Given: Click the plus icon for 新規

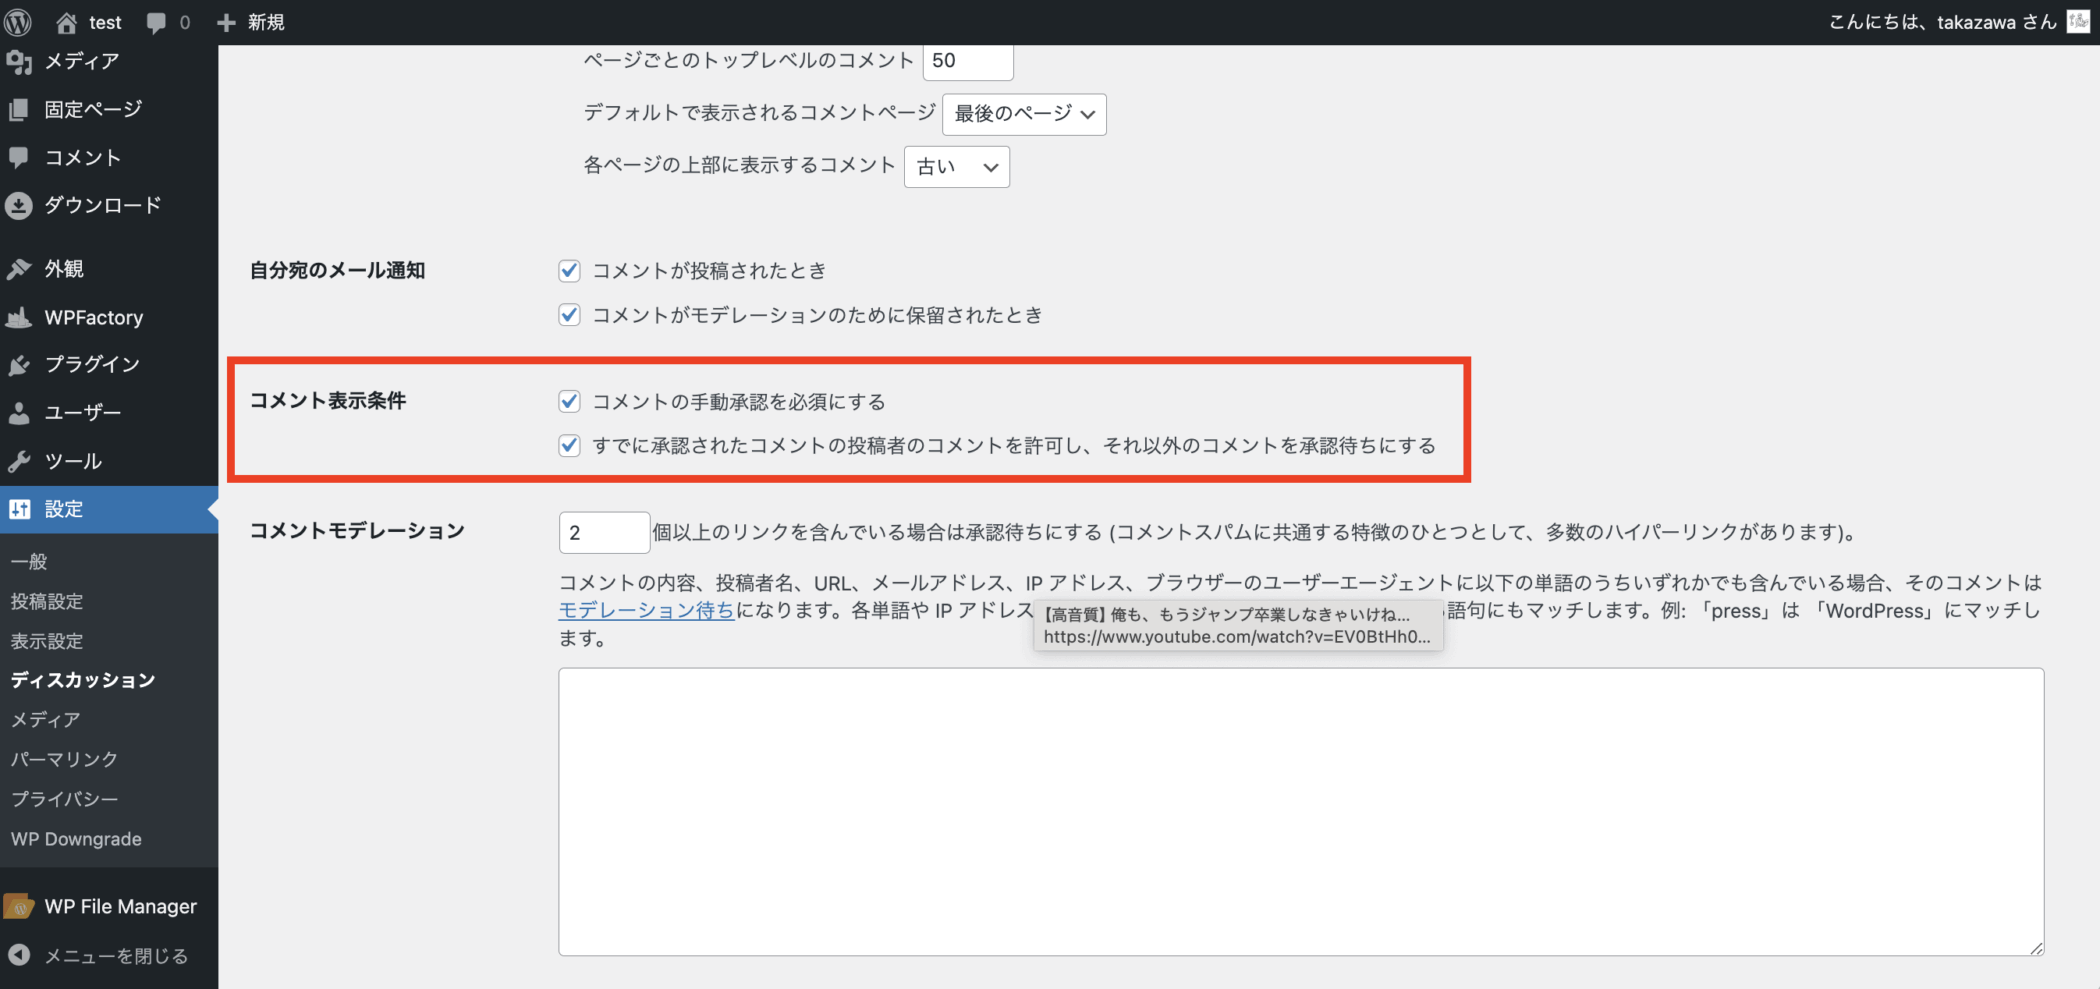Looking at the screenshot, I should click(227, 22).
